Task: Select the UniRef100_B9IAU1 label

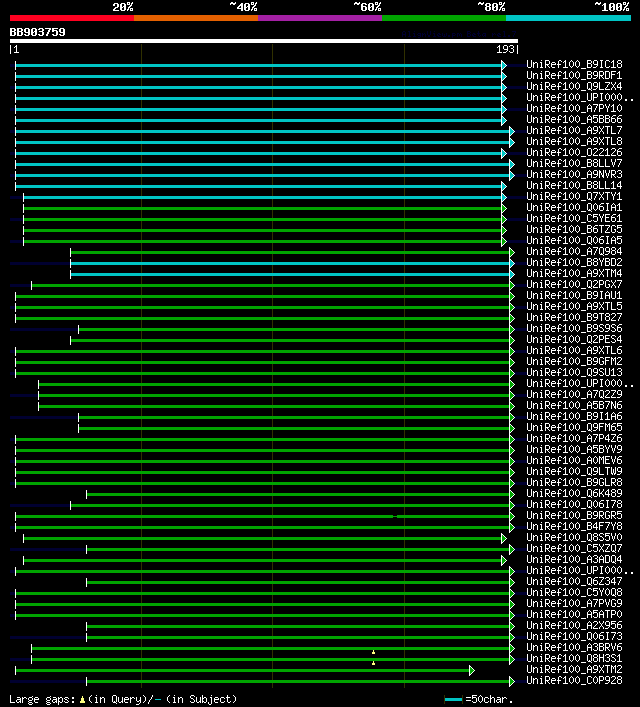Action: pyautogui.click(x=574, y=295)
